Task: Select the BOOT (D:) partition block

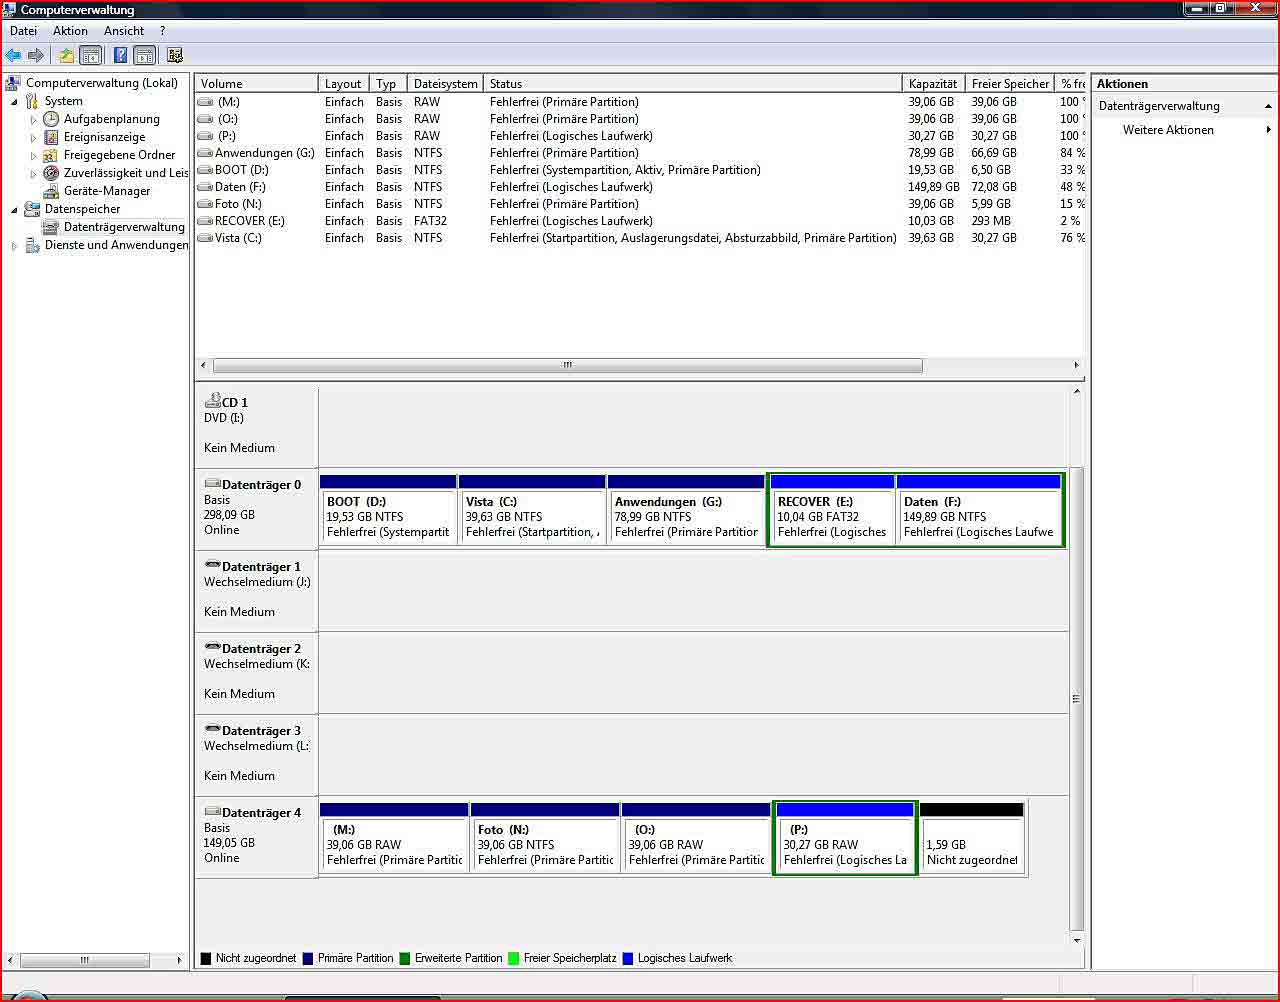Action: pos(388,510)
